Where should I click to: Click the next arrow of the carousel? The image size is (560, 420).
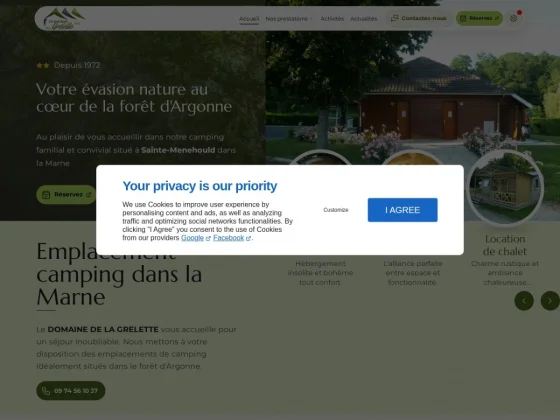click(550, 301)
